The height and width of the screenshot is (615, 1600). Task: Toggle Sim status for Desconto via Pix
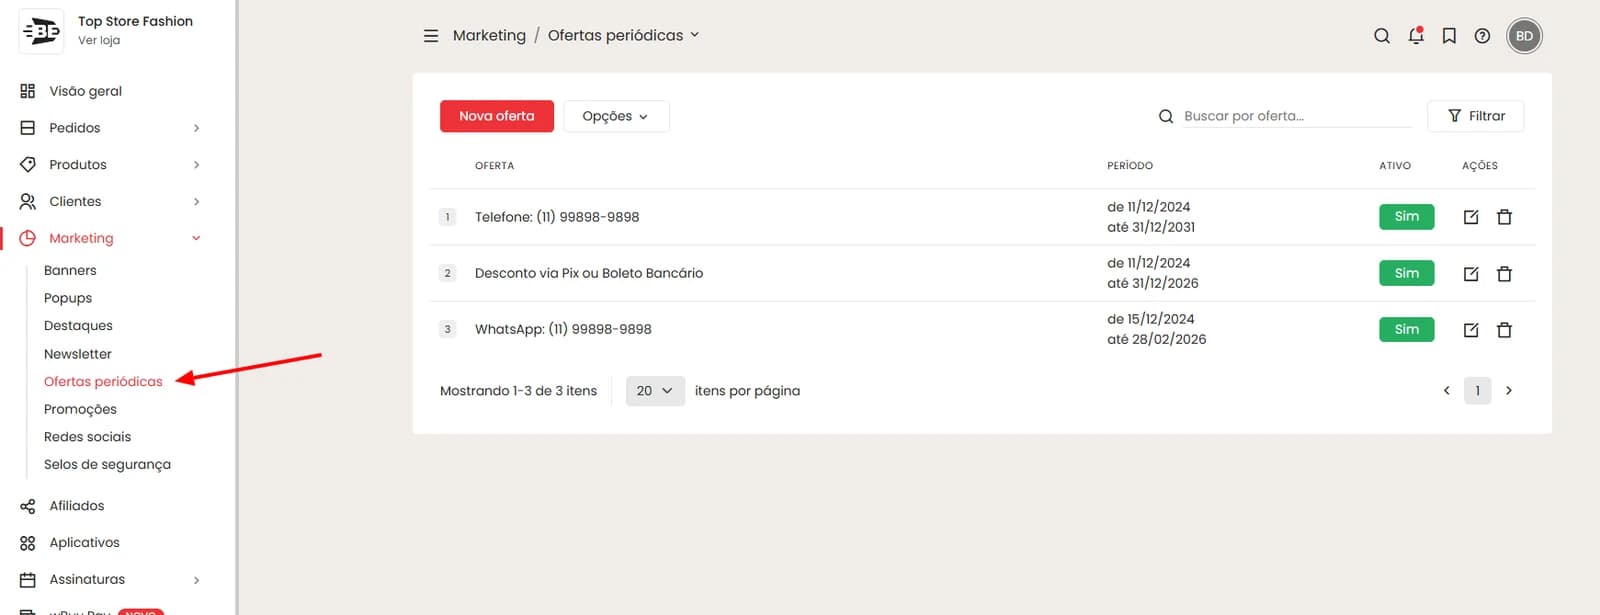coord(1407,273)
